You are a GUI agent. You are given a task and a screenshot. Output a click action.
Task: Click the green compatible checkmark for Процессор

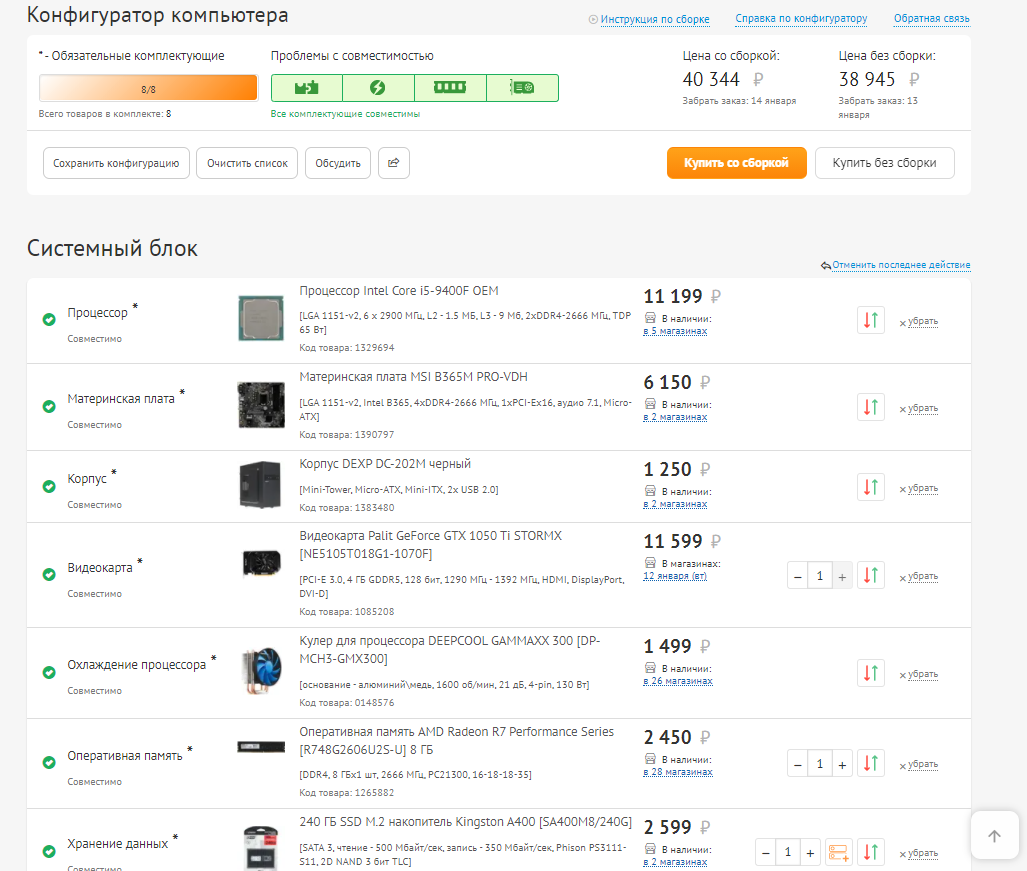[x=49, y=320]
